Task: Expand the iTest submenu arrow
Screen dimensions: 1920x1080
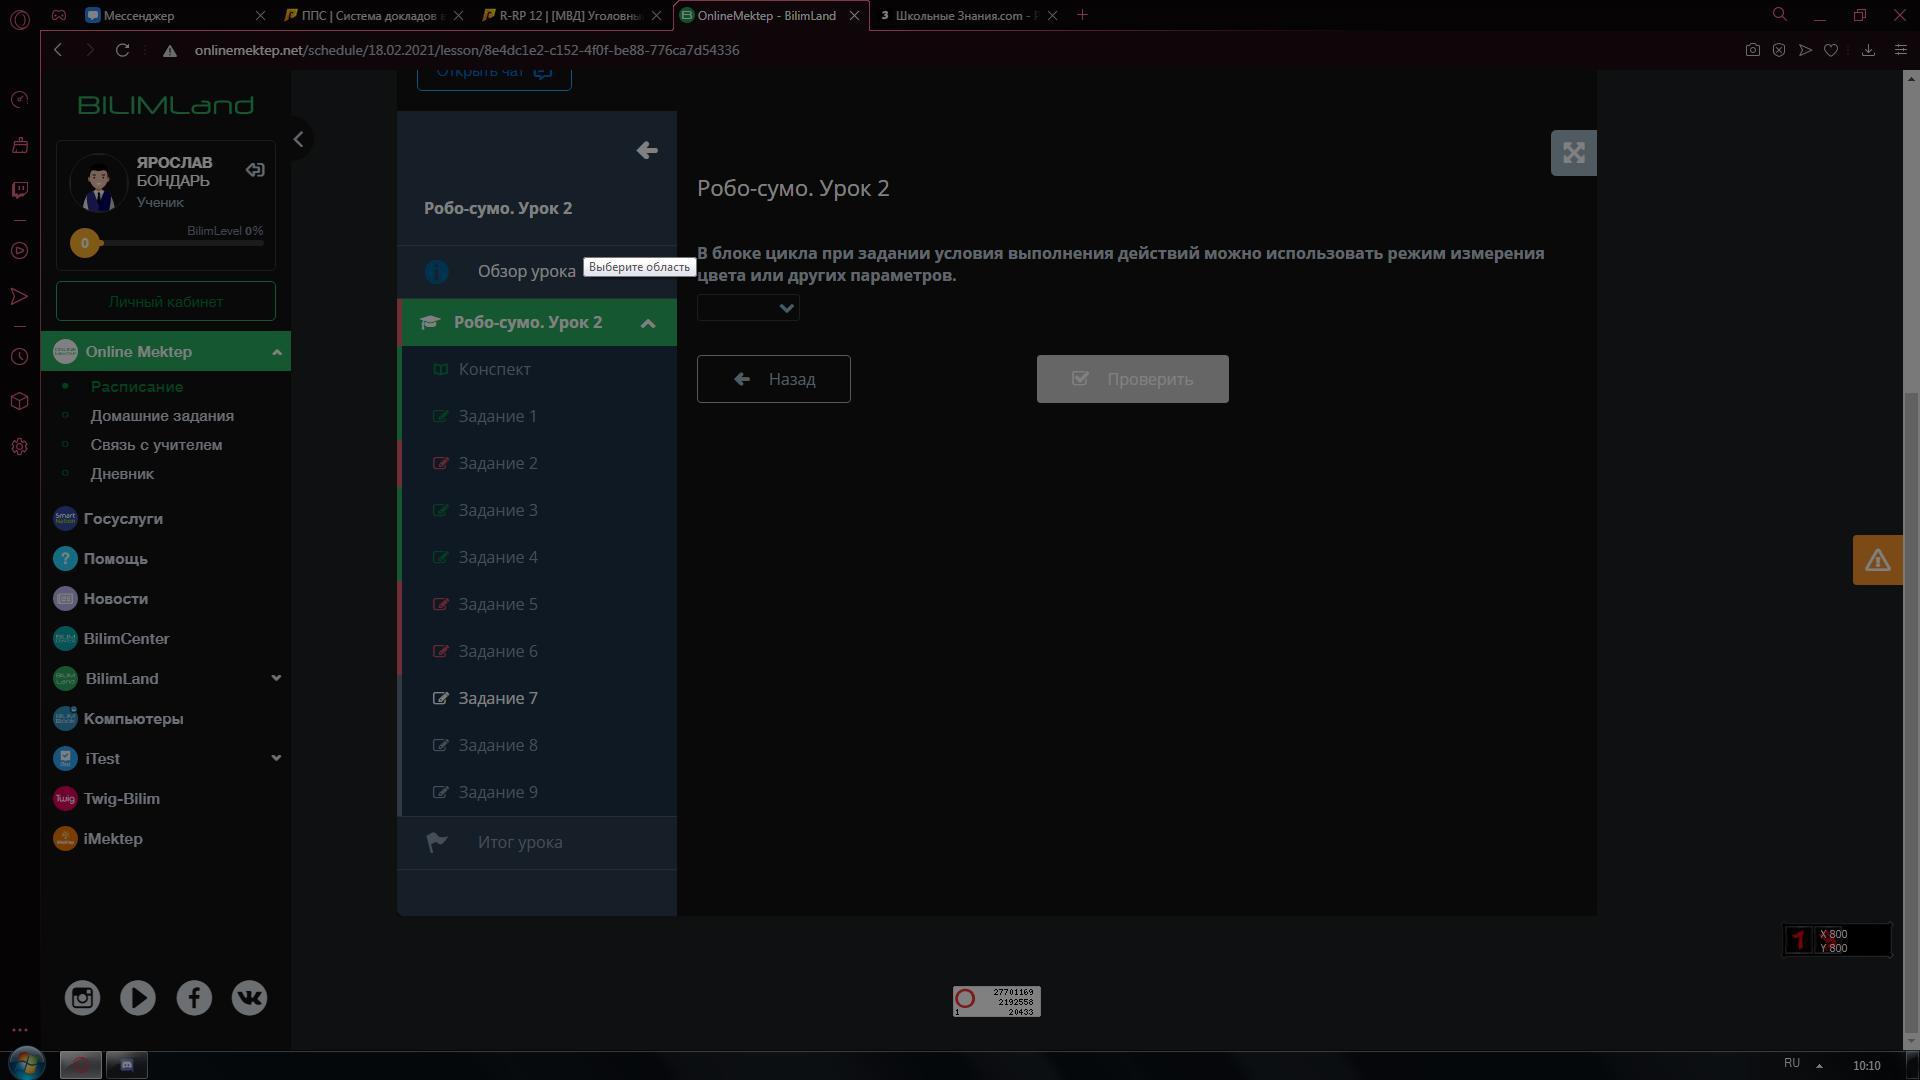Action: click(x=276, y=758)
